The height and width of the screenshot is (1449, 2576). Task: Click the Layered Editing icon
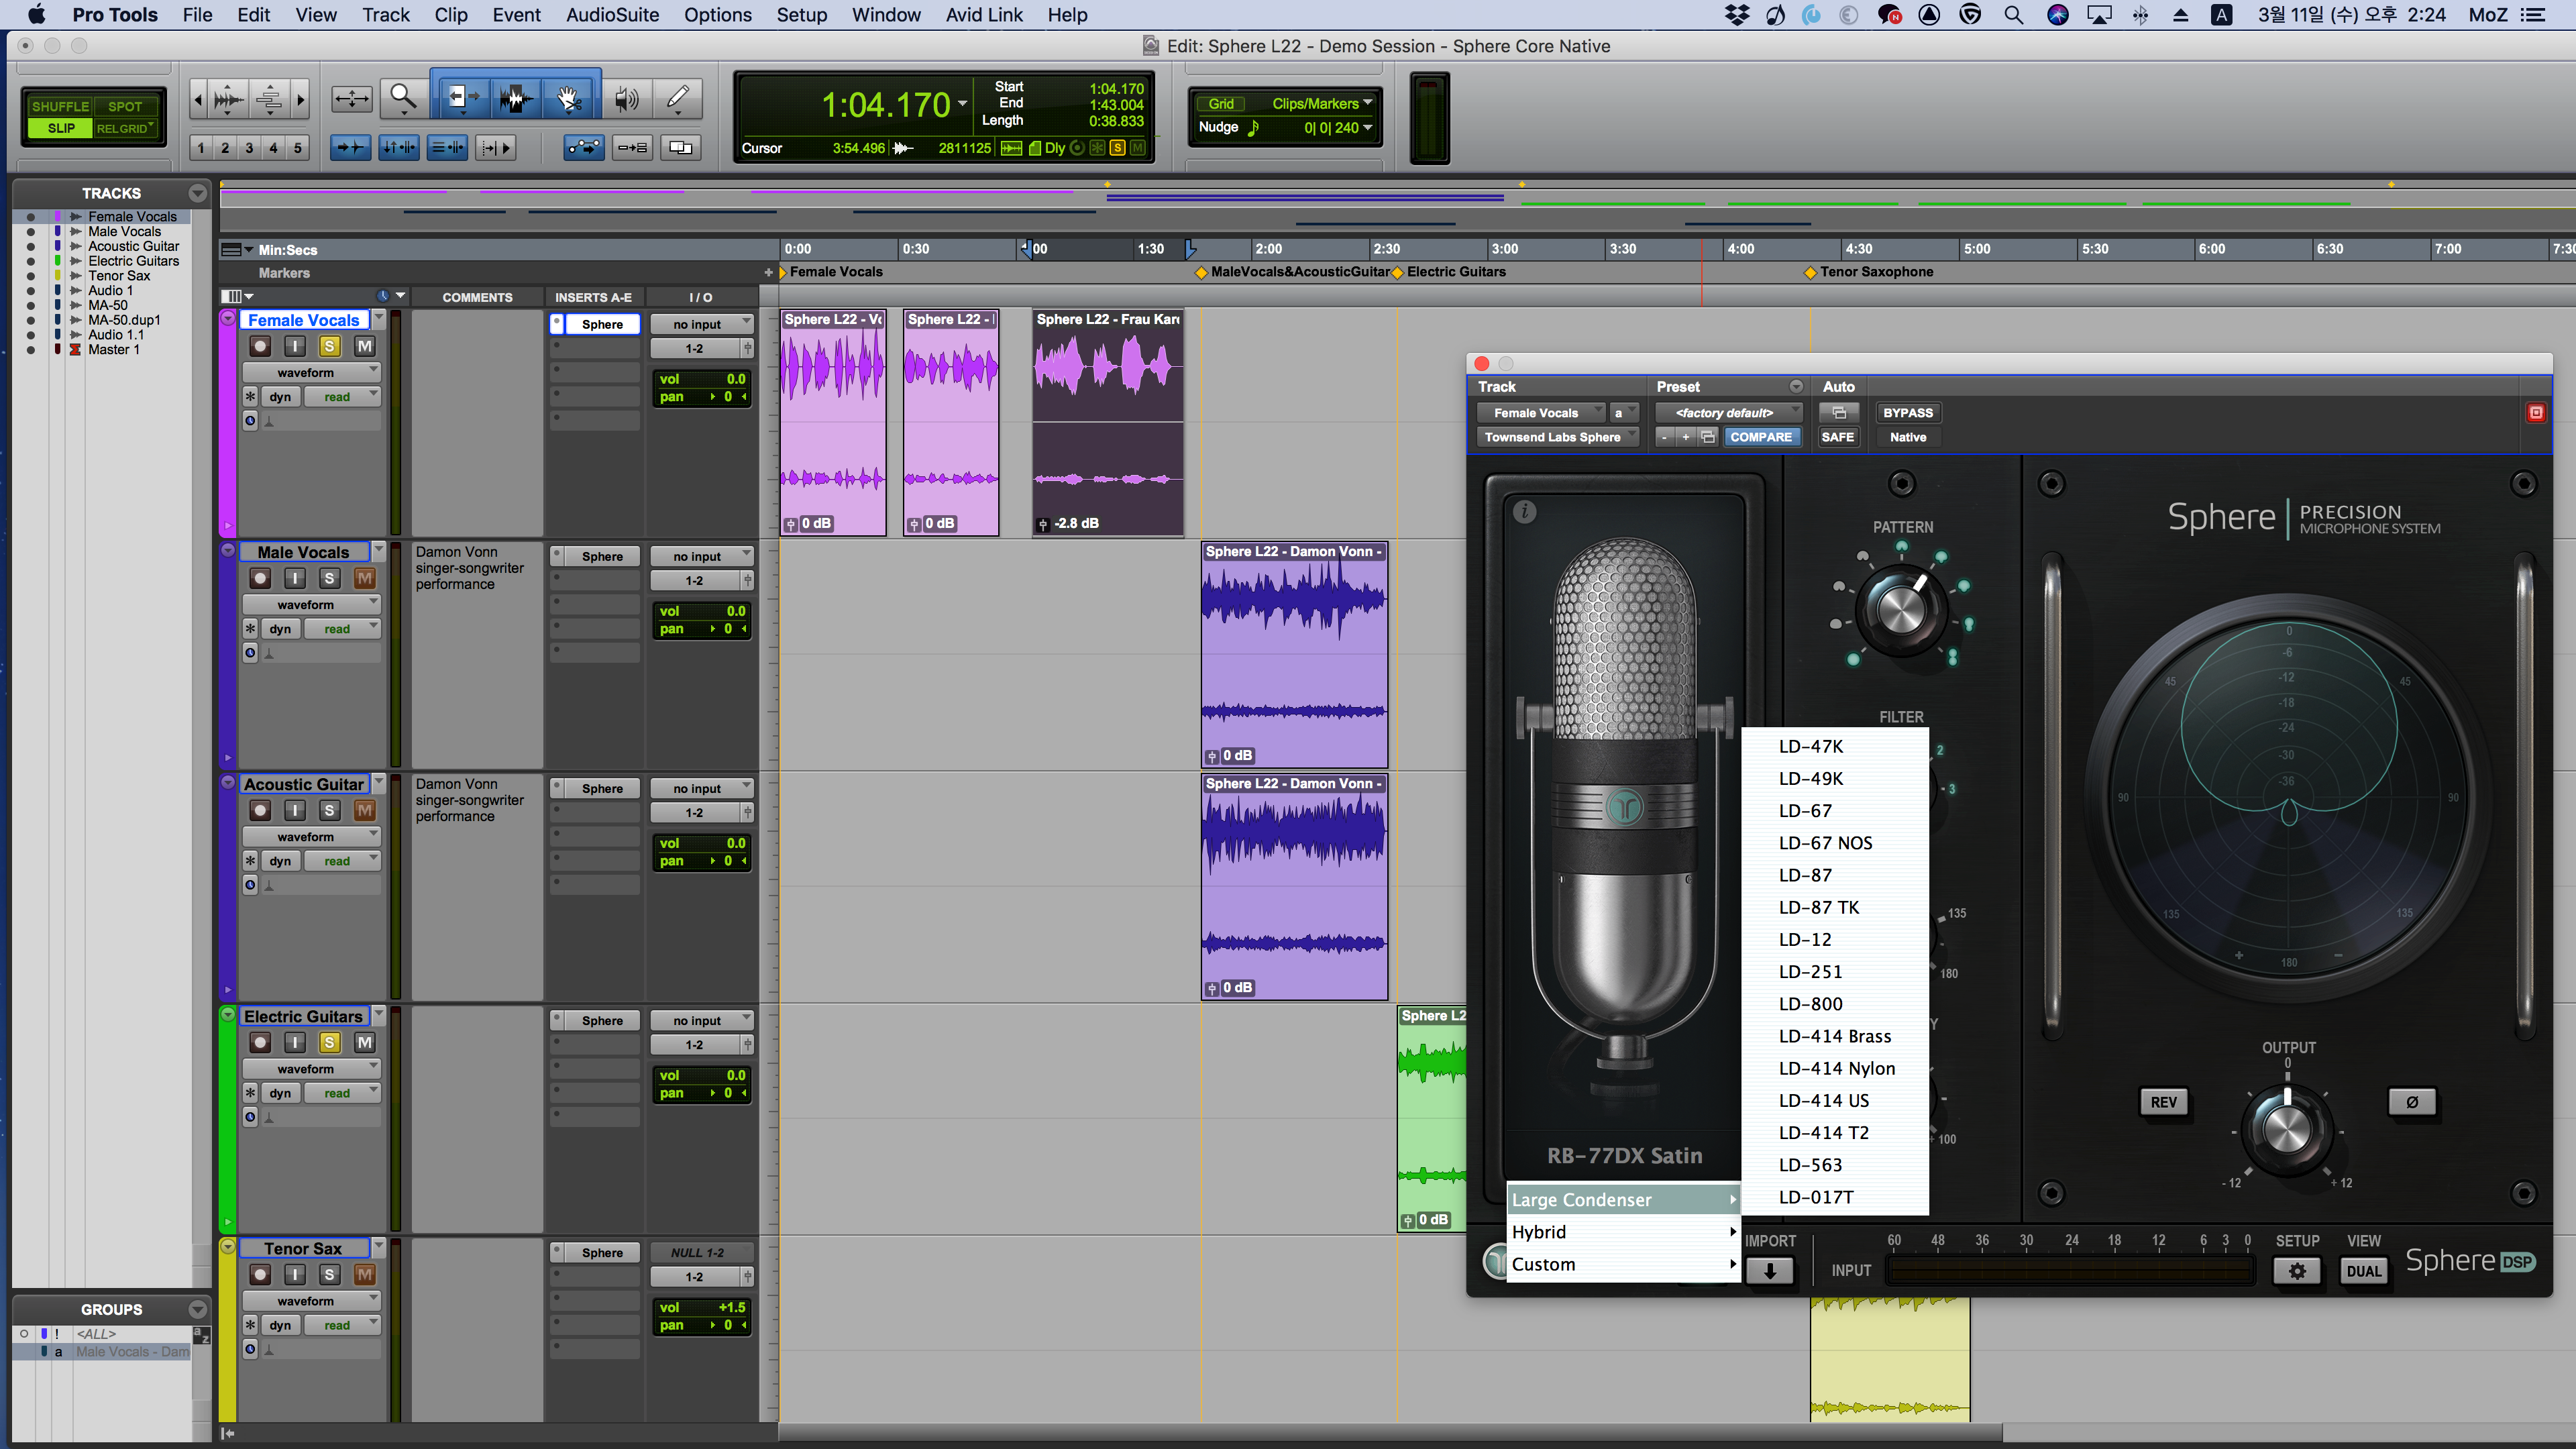[x=680, y=148]
